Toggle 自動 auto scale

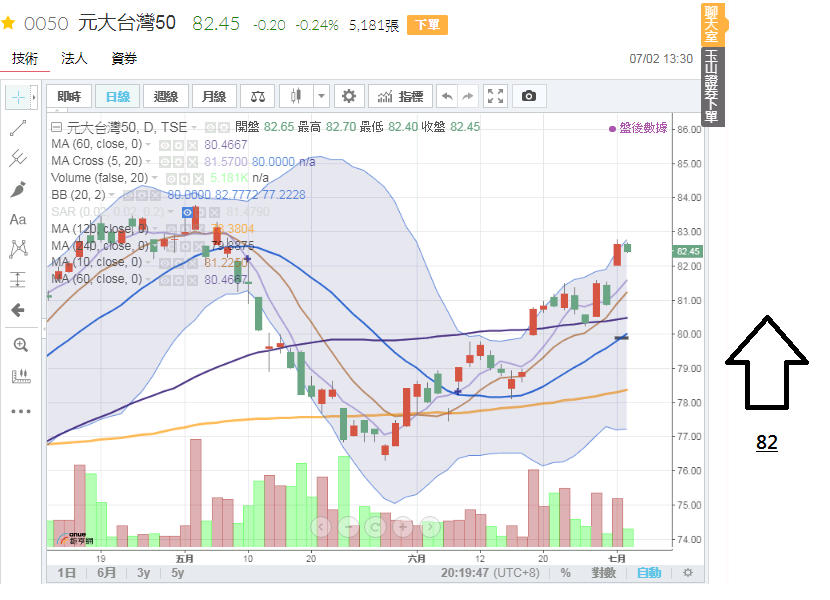[x=648, y=572]
